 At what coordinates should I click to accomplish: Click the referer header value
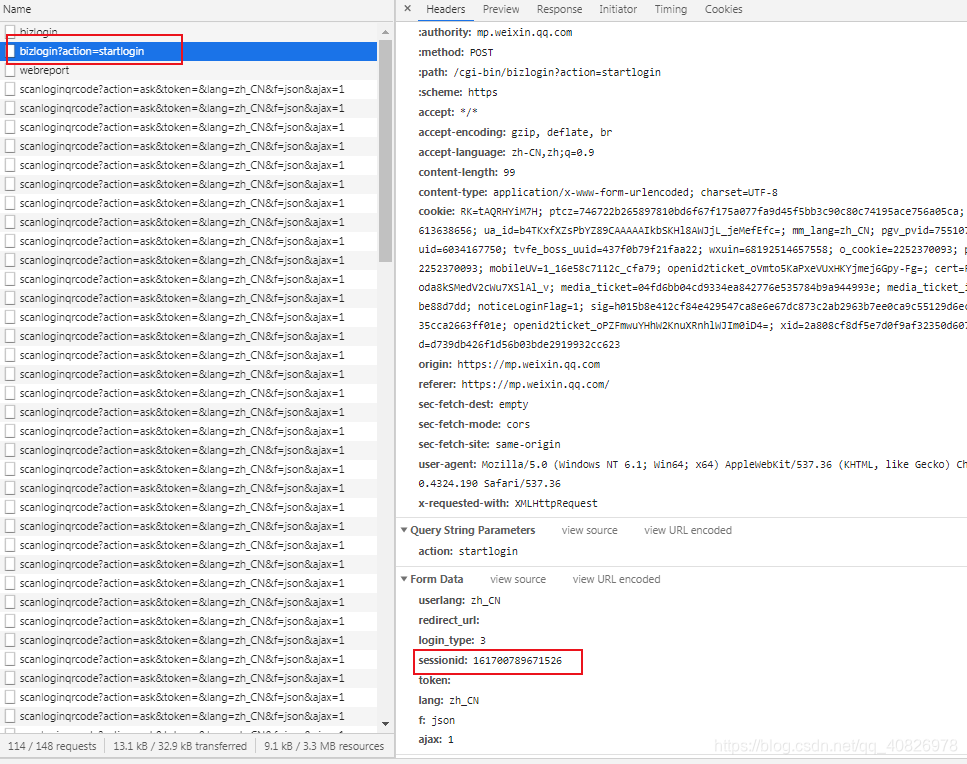click(535, 384)
